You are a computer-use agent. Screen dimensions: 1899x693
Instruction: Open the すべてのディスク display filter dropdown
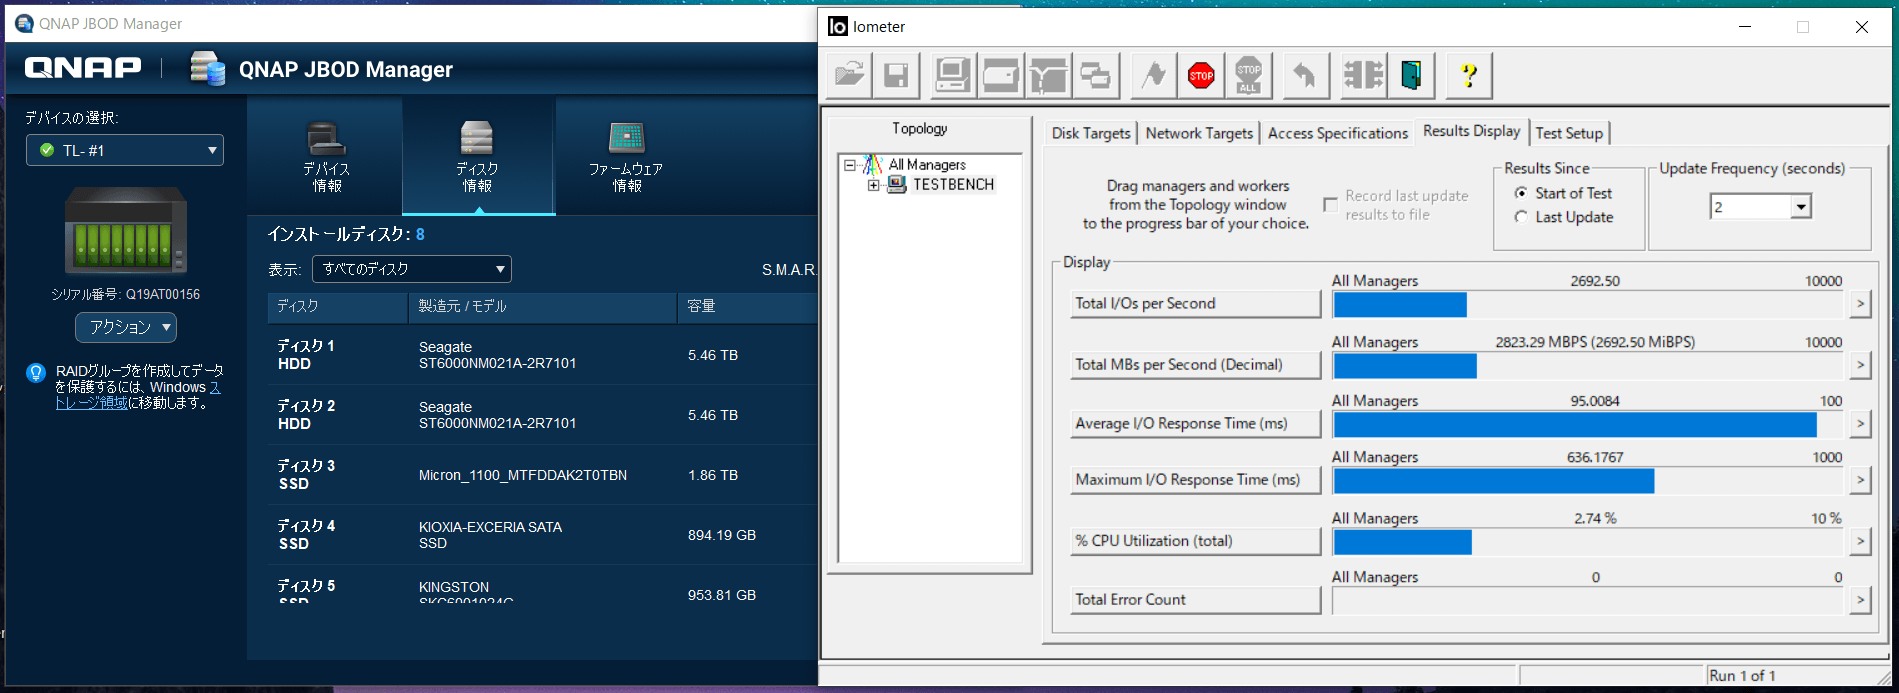pyautogui.click(x=412, y=269)
